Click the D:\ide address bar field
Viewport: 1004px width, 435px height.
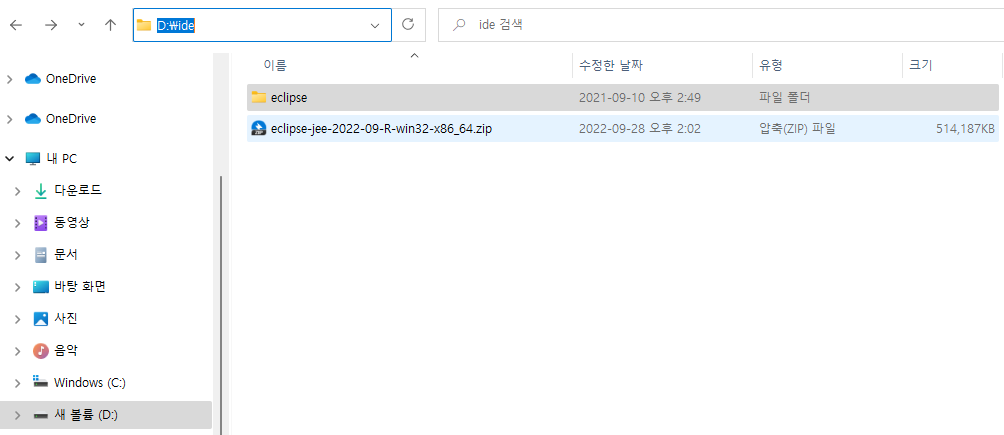262,25
